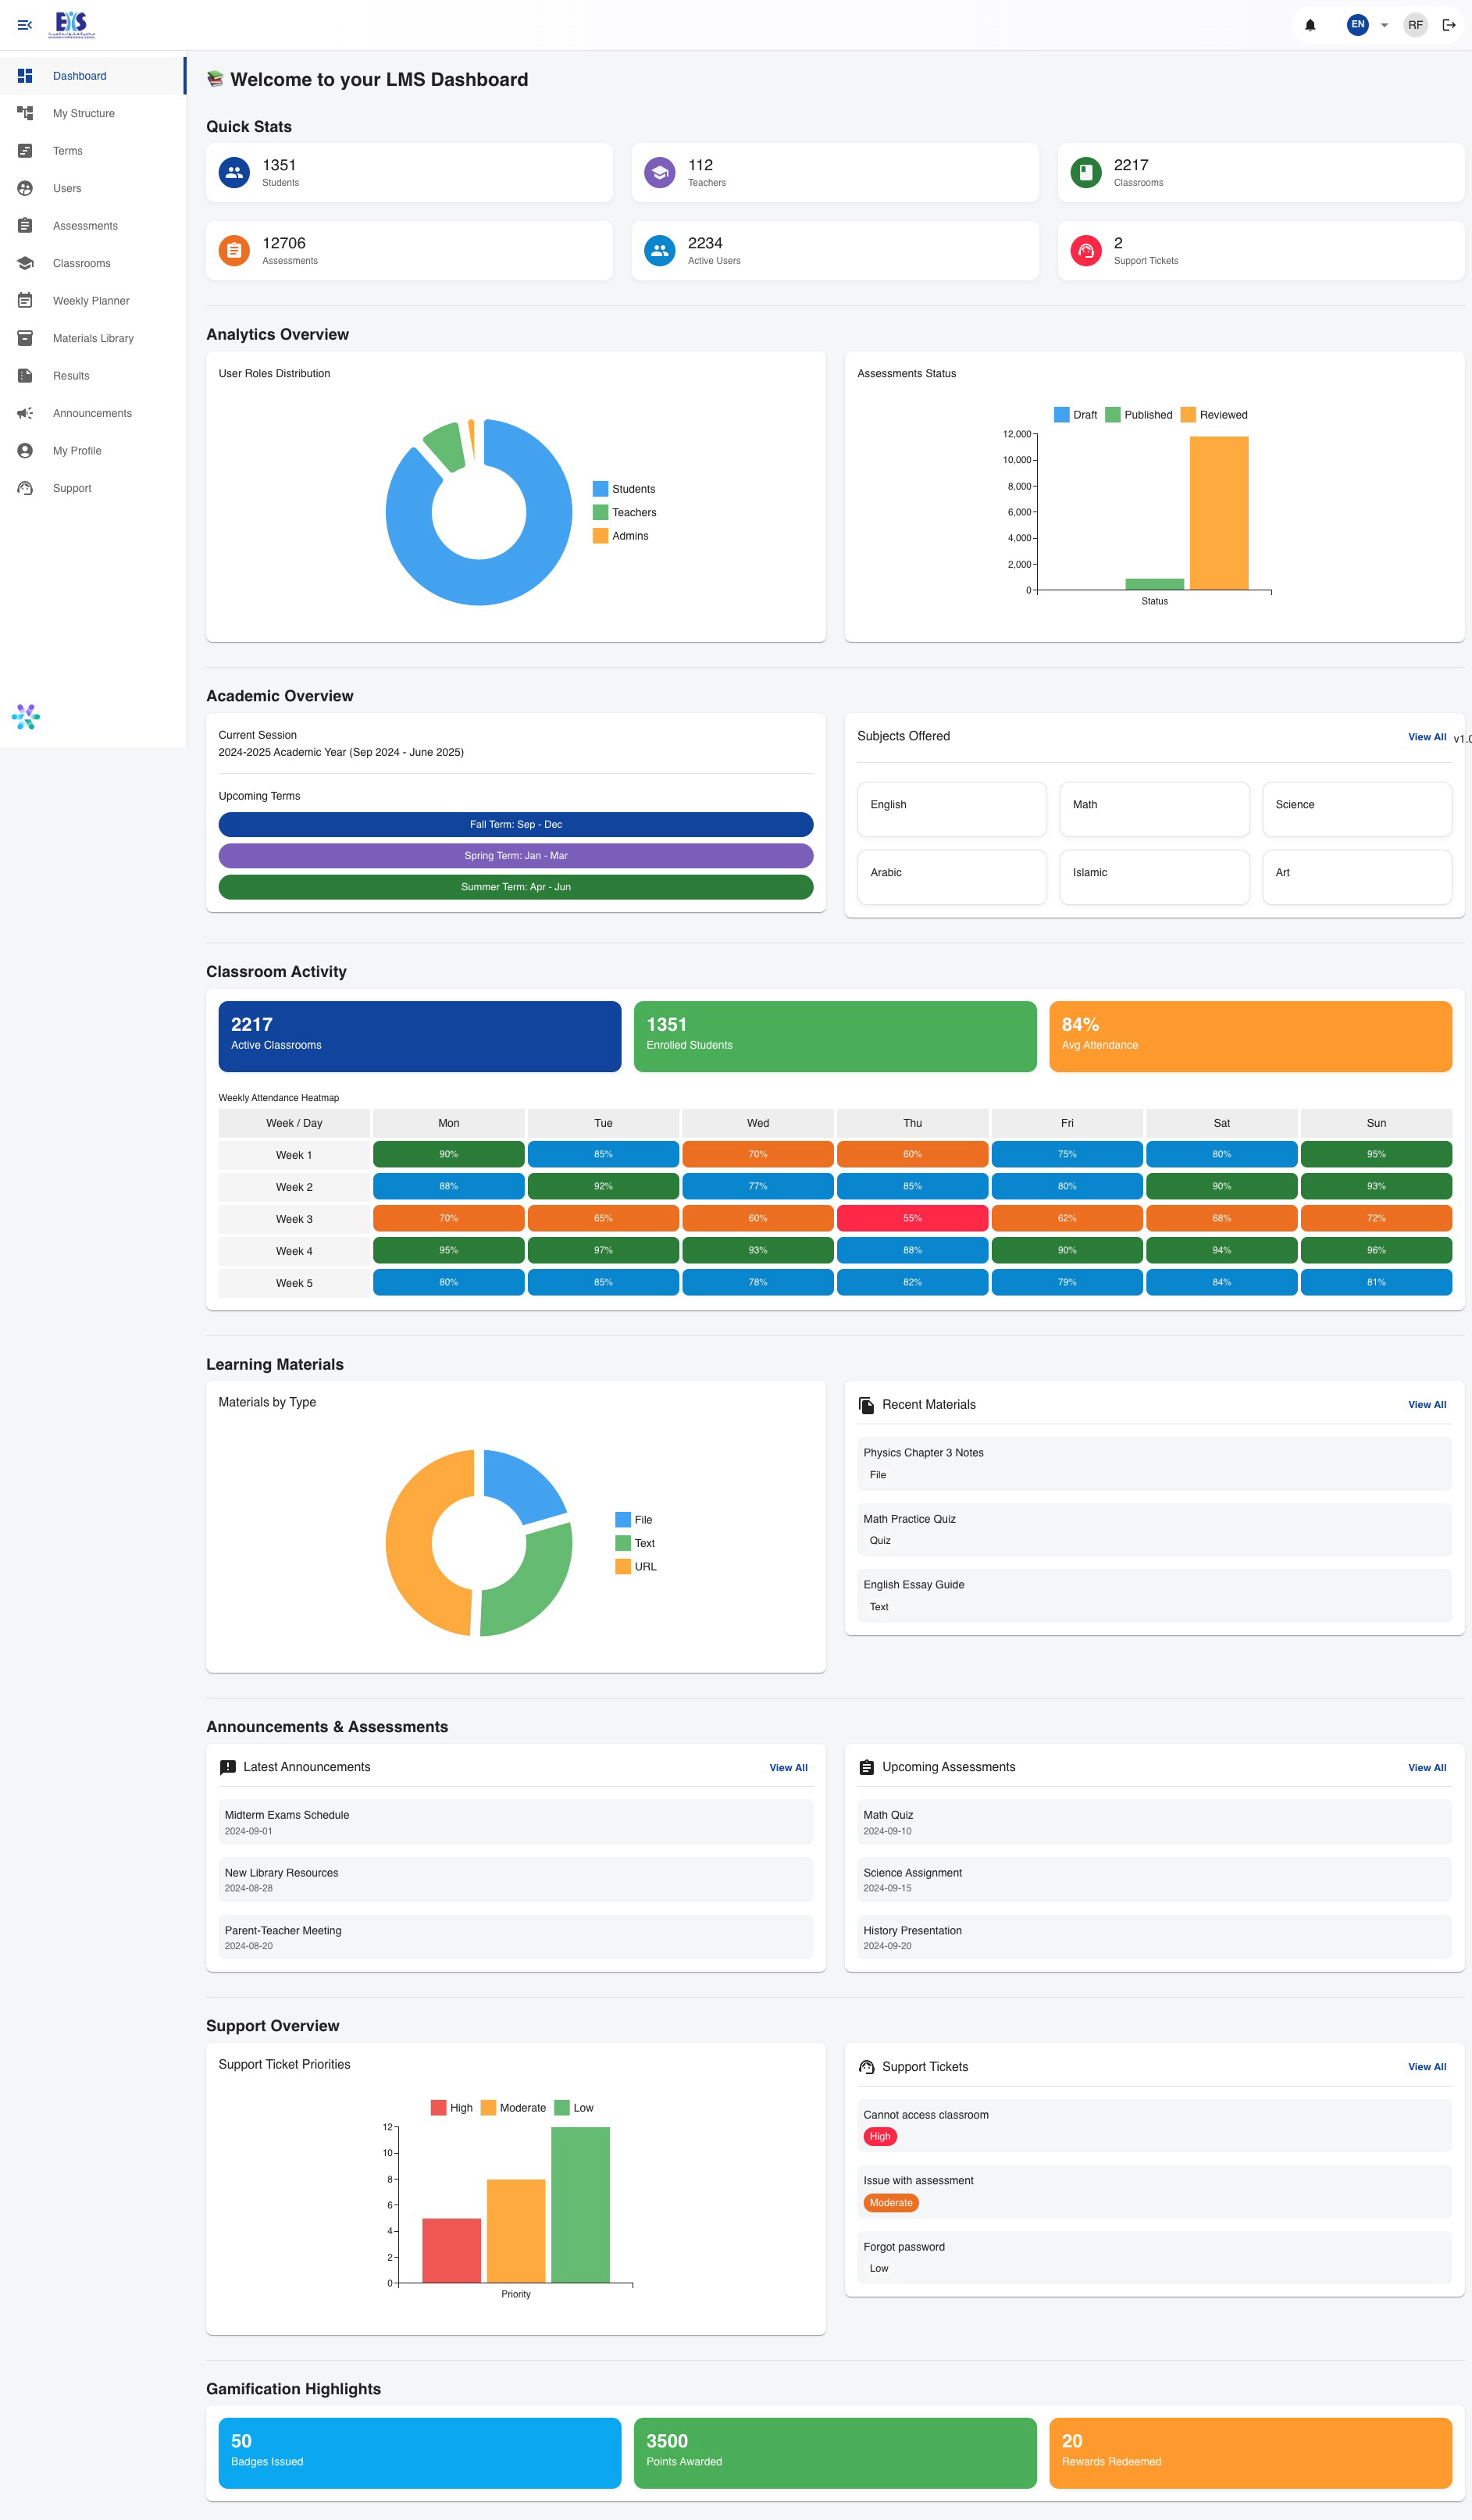Click the EMS logo in the top left
The height and width of the screenshot is (2520, 1472).
click(71, 24)
